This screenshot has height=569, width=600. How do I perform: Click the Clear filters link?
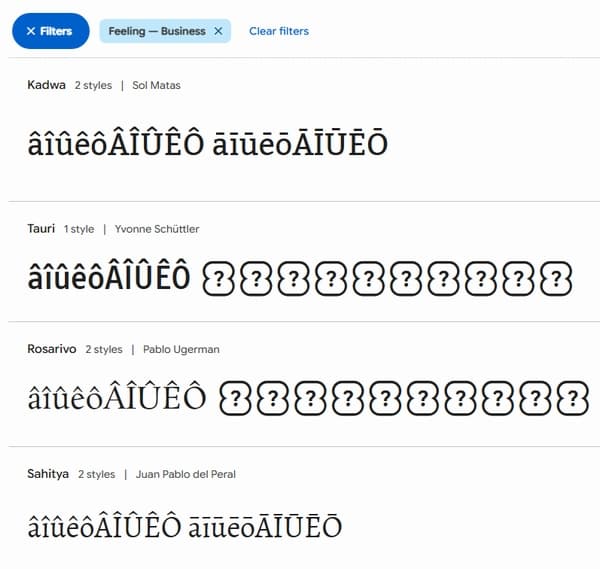pos(279,31)
